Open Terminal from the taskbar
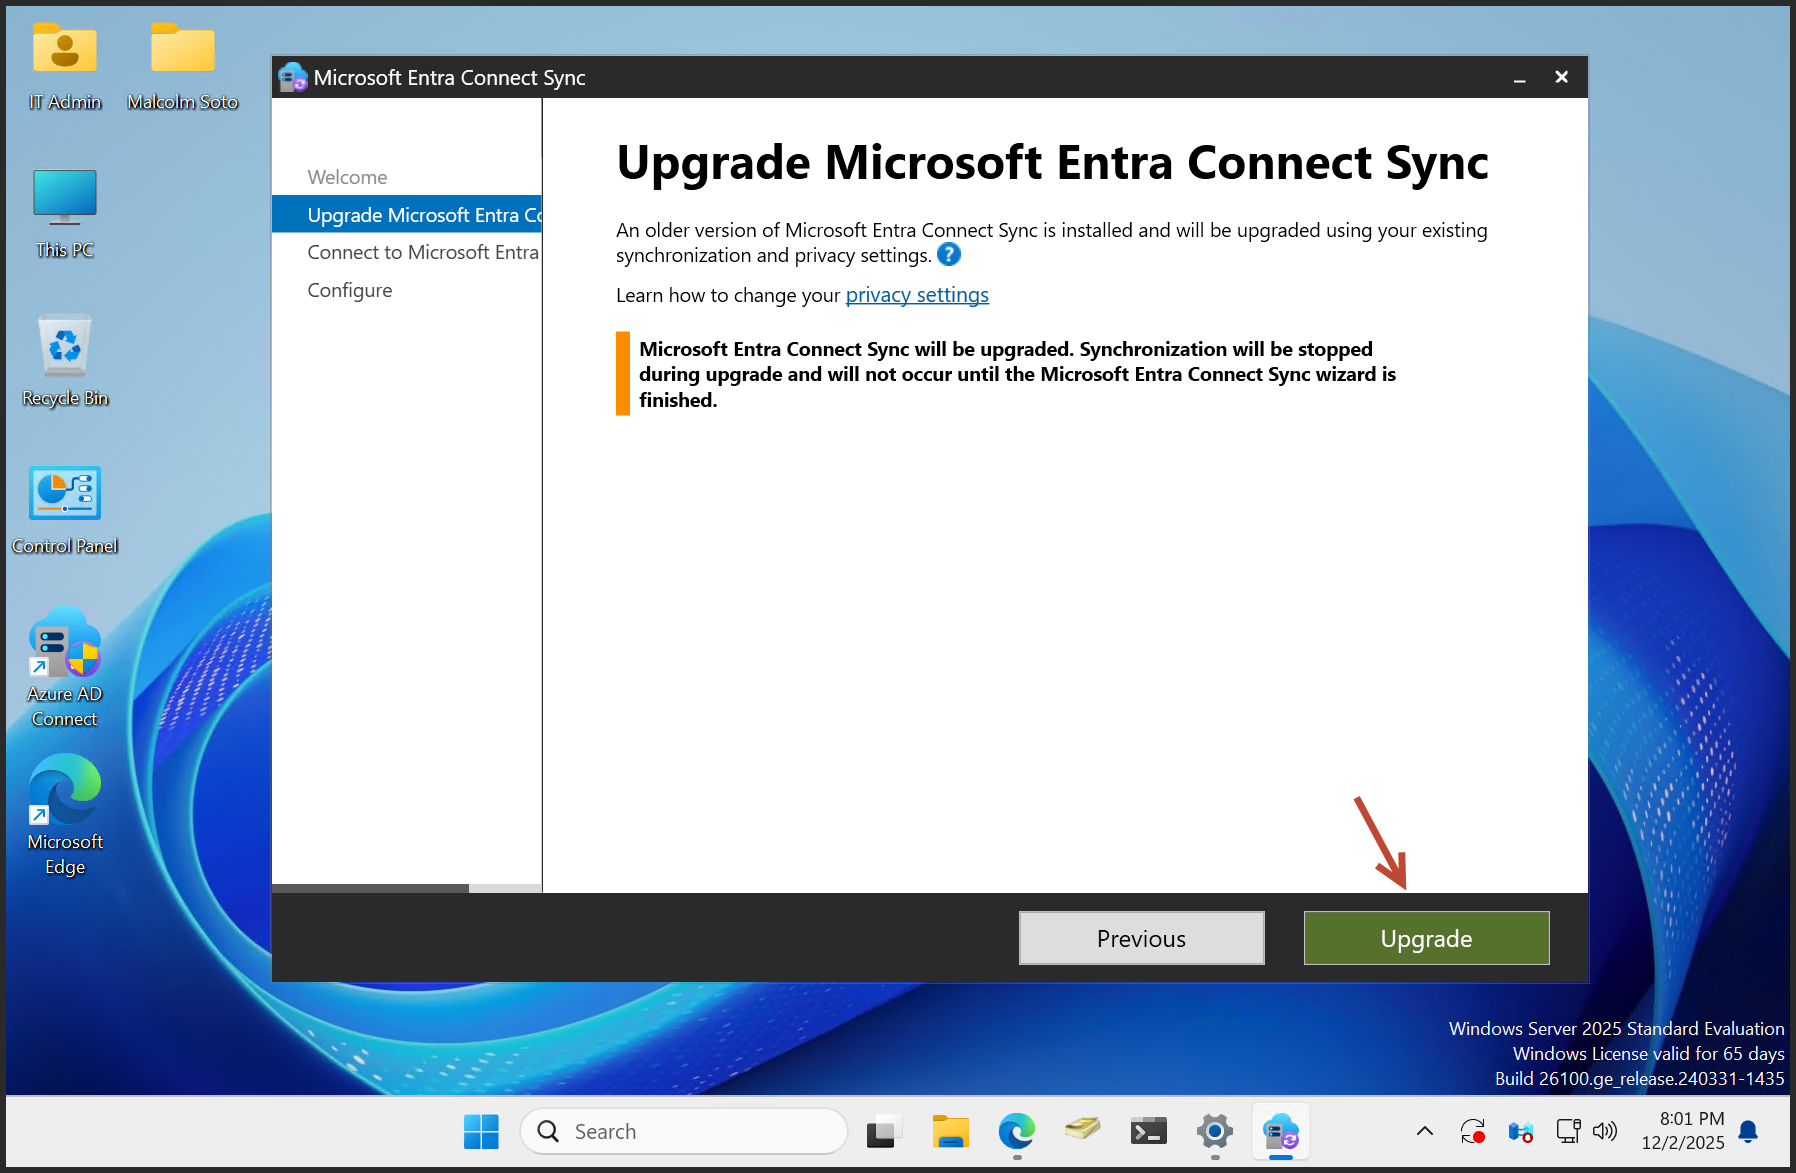The height and width of the screenshot is (1173, 1796). [x=1148, y=1132]
